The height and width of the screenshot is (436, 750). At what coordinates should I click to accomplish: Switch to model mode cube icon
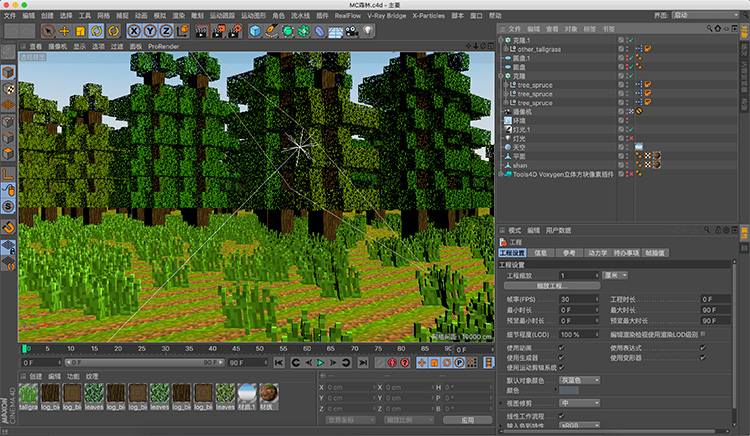tap(8, 73)
